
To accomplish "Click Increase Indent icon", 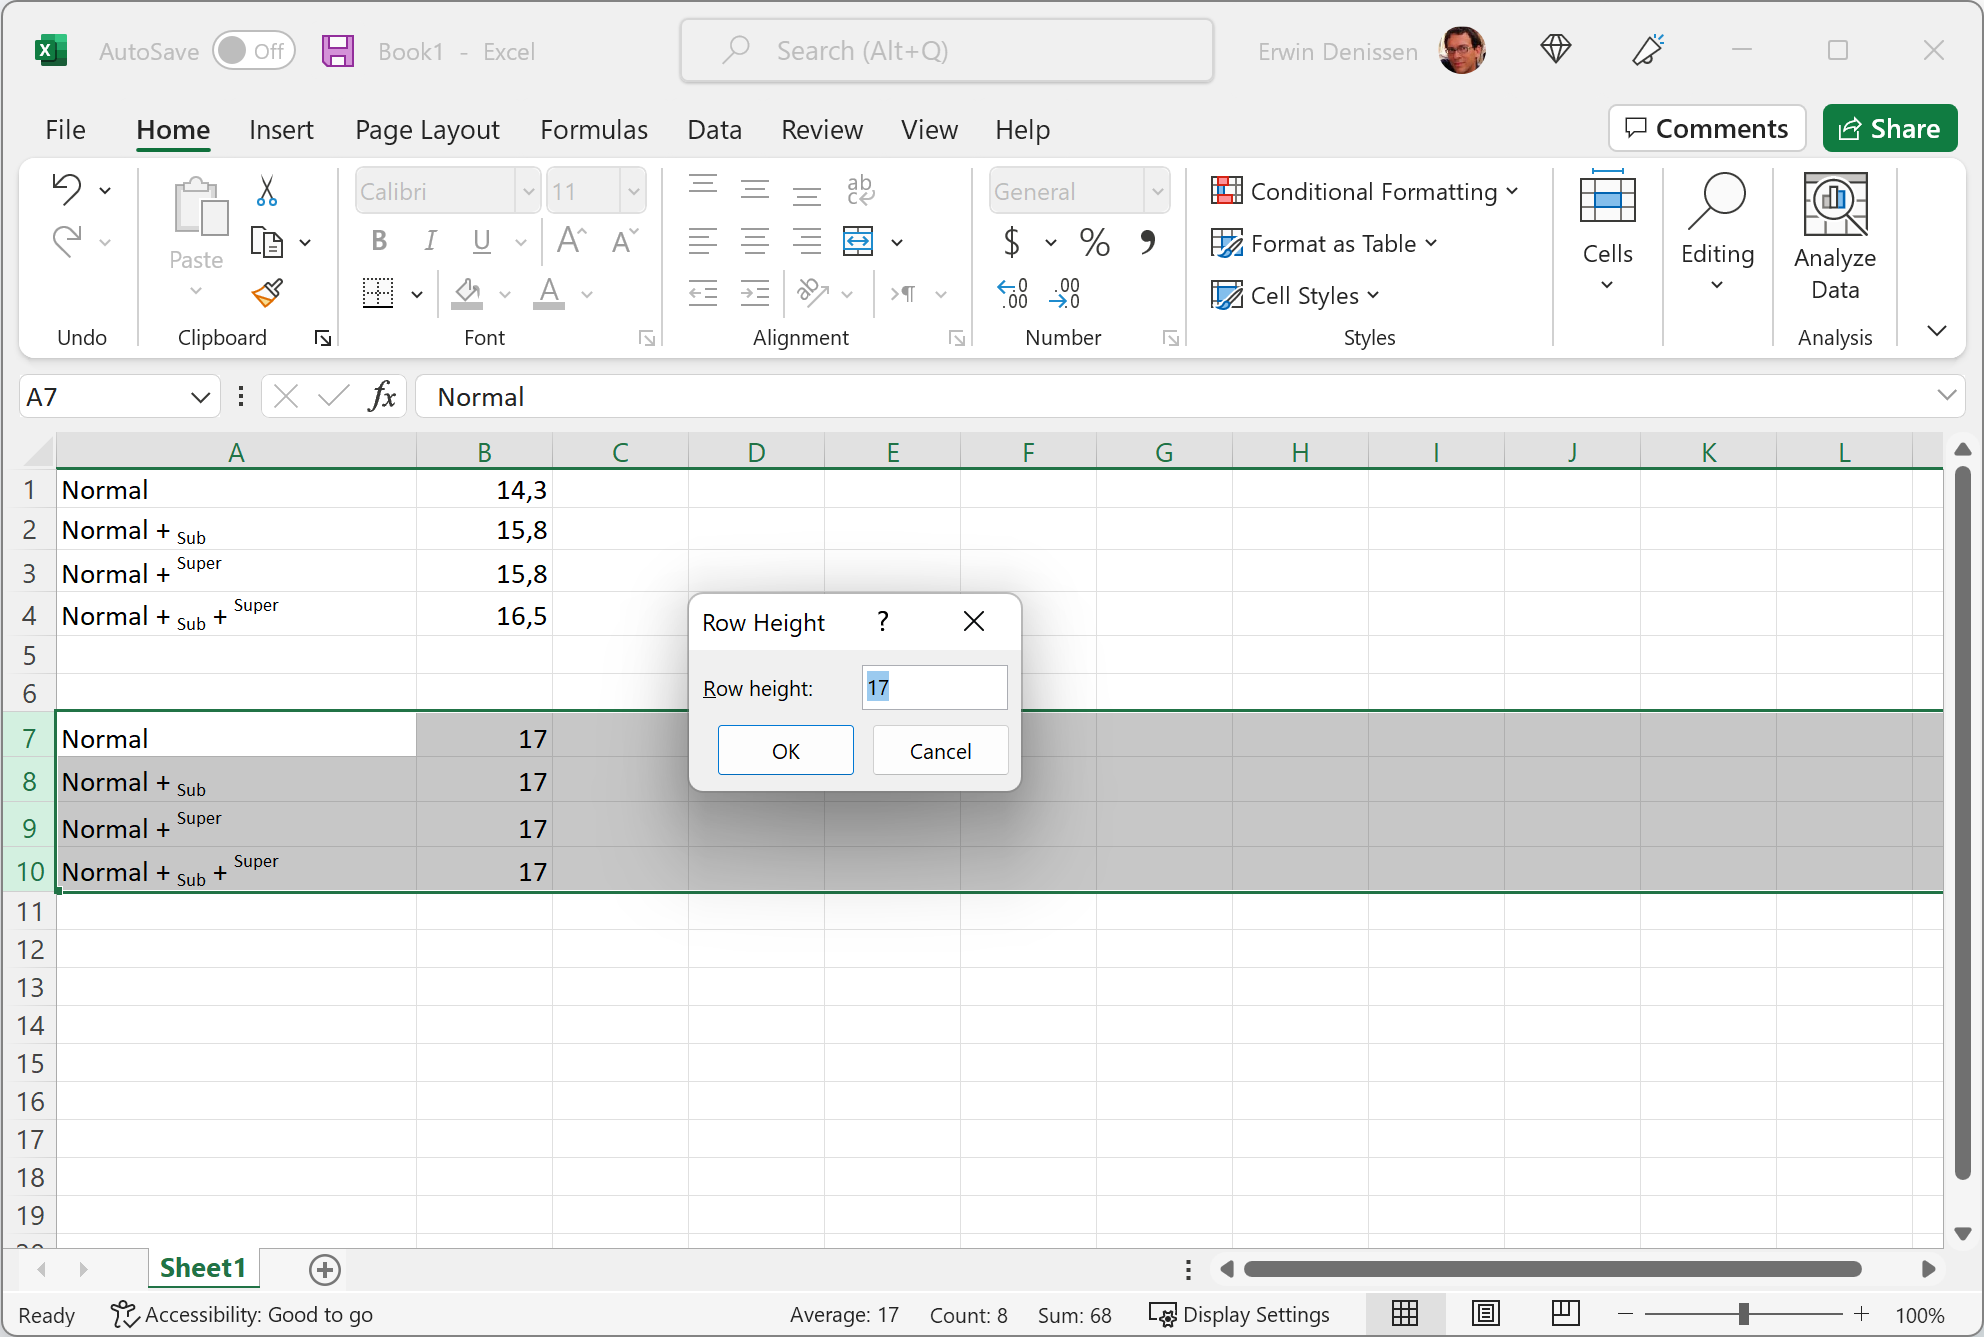I will [755, 293].
